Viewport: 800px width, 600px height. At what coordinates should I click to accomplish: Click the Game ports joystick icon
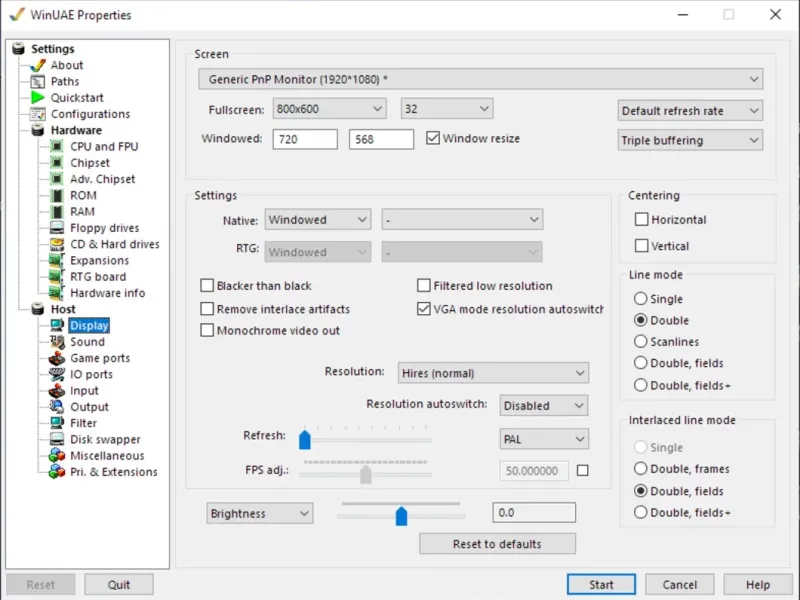[x=57, y=358]
